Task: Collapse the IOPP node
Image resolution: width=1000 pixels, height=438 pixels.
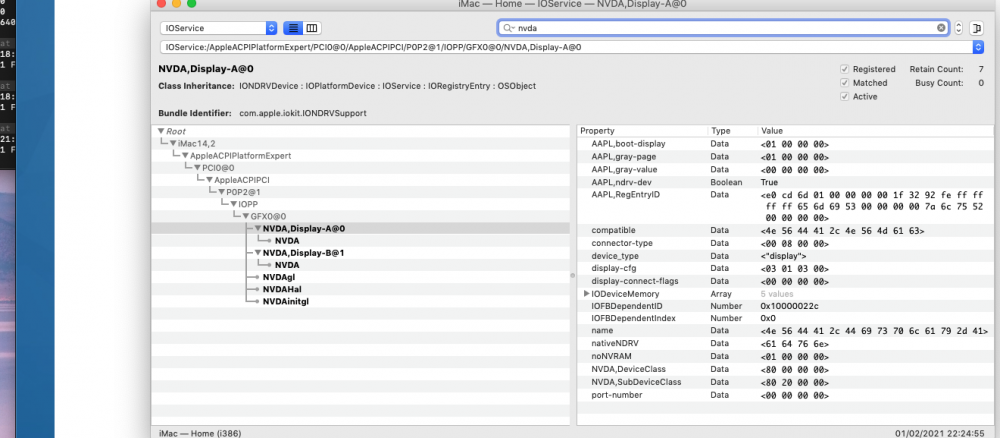Action: tap(233, 204)
